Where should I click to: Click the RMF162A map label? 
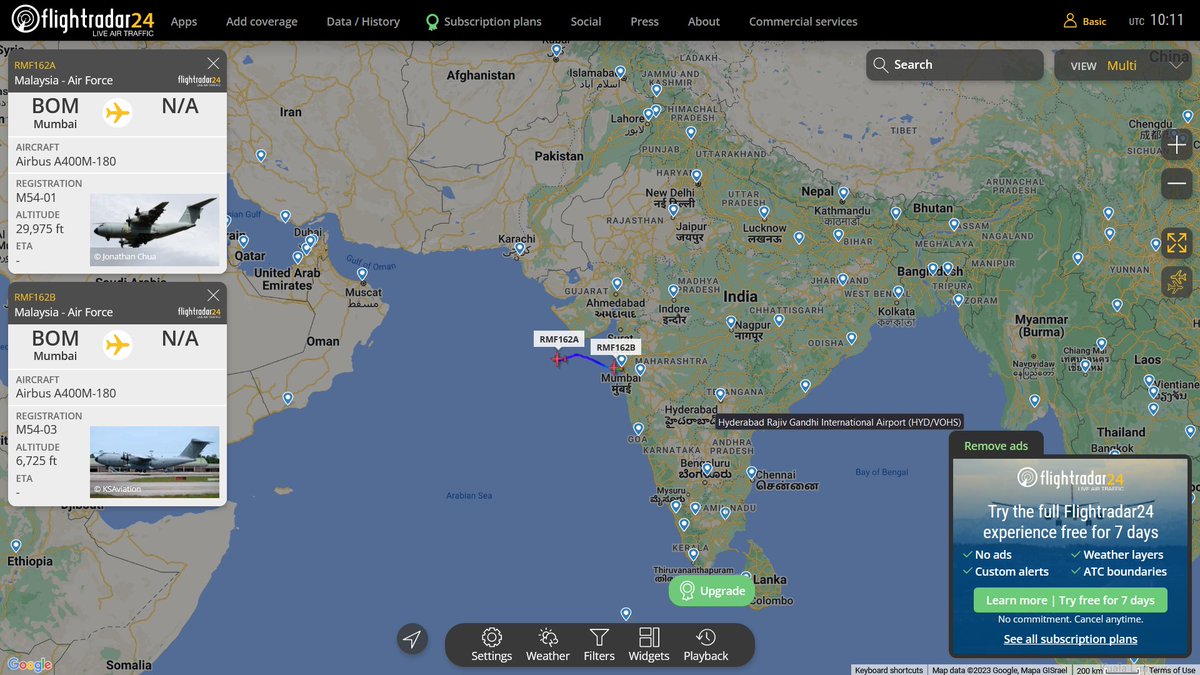coord(559,339)
